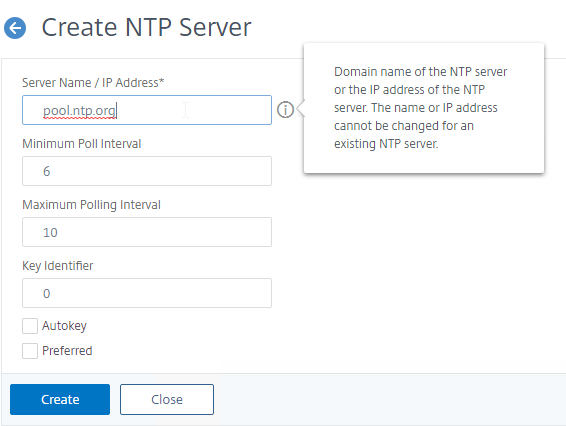The height and width of the screenshot is (426, 566).
Task: Click the Minimum Poll Interval input box
Action: coord(147,171)
